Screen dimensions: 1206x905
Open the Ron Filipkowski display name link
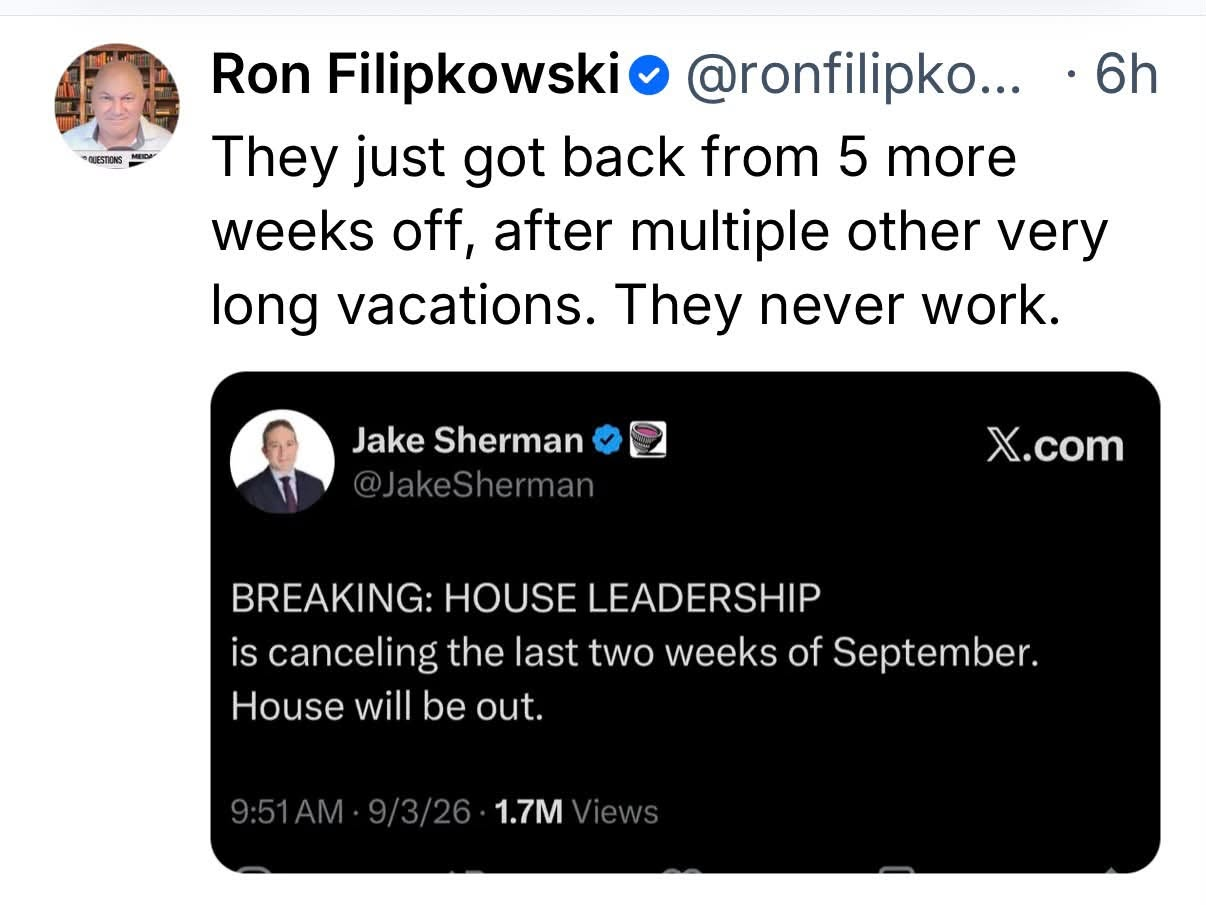point(416,77)
